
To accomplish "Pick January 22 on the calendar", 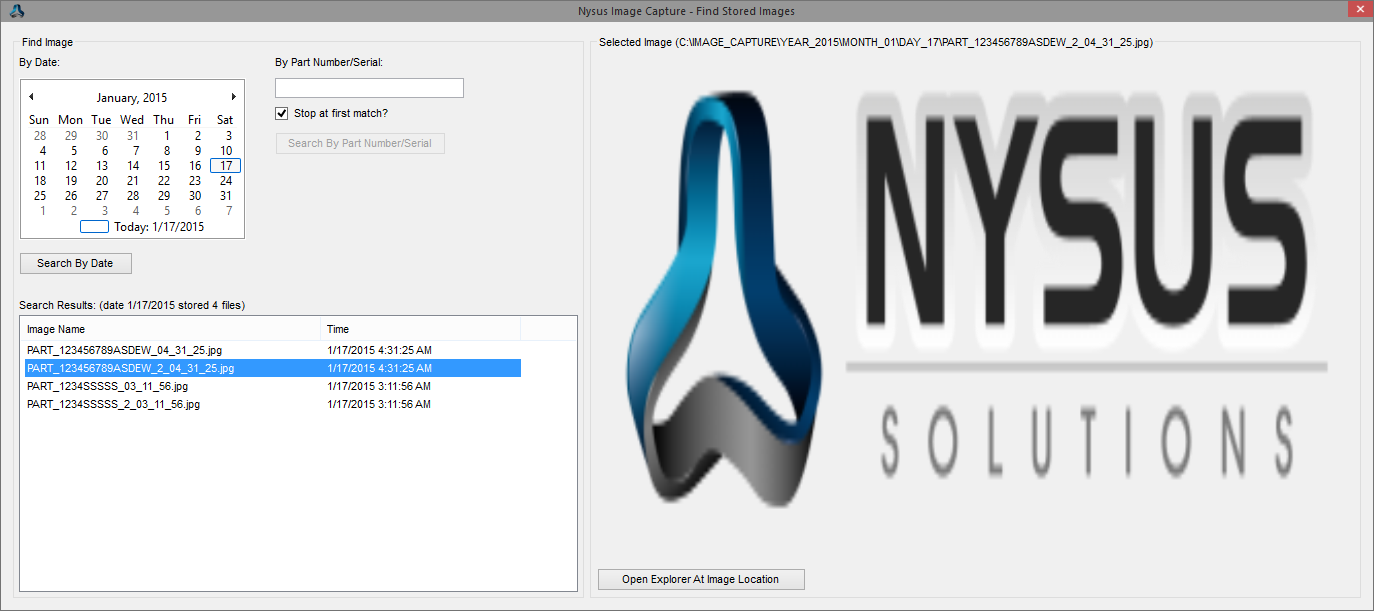I will tap(164, 181).
